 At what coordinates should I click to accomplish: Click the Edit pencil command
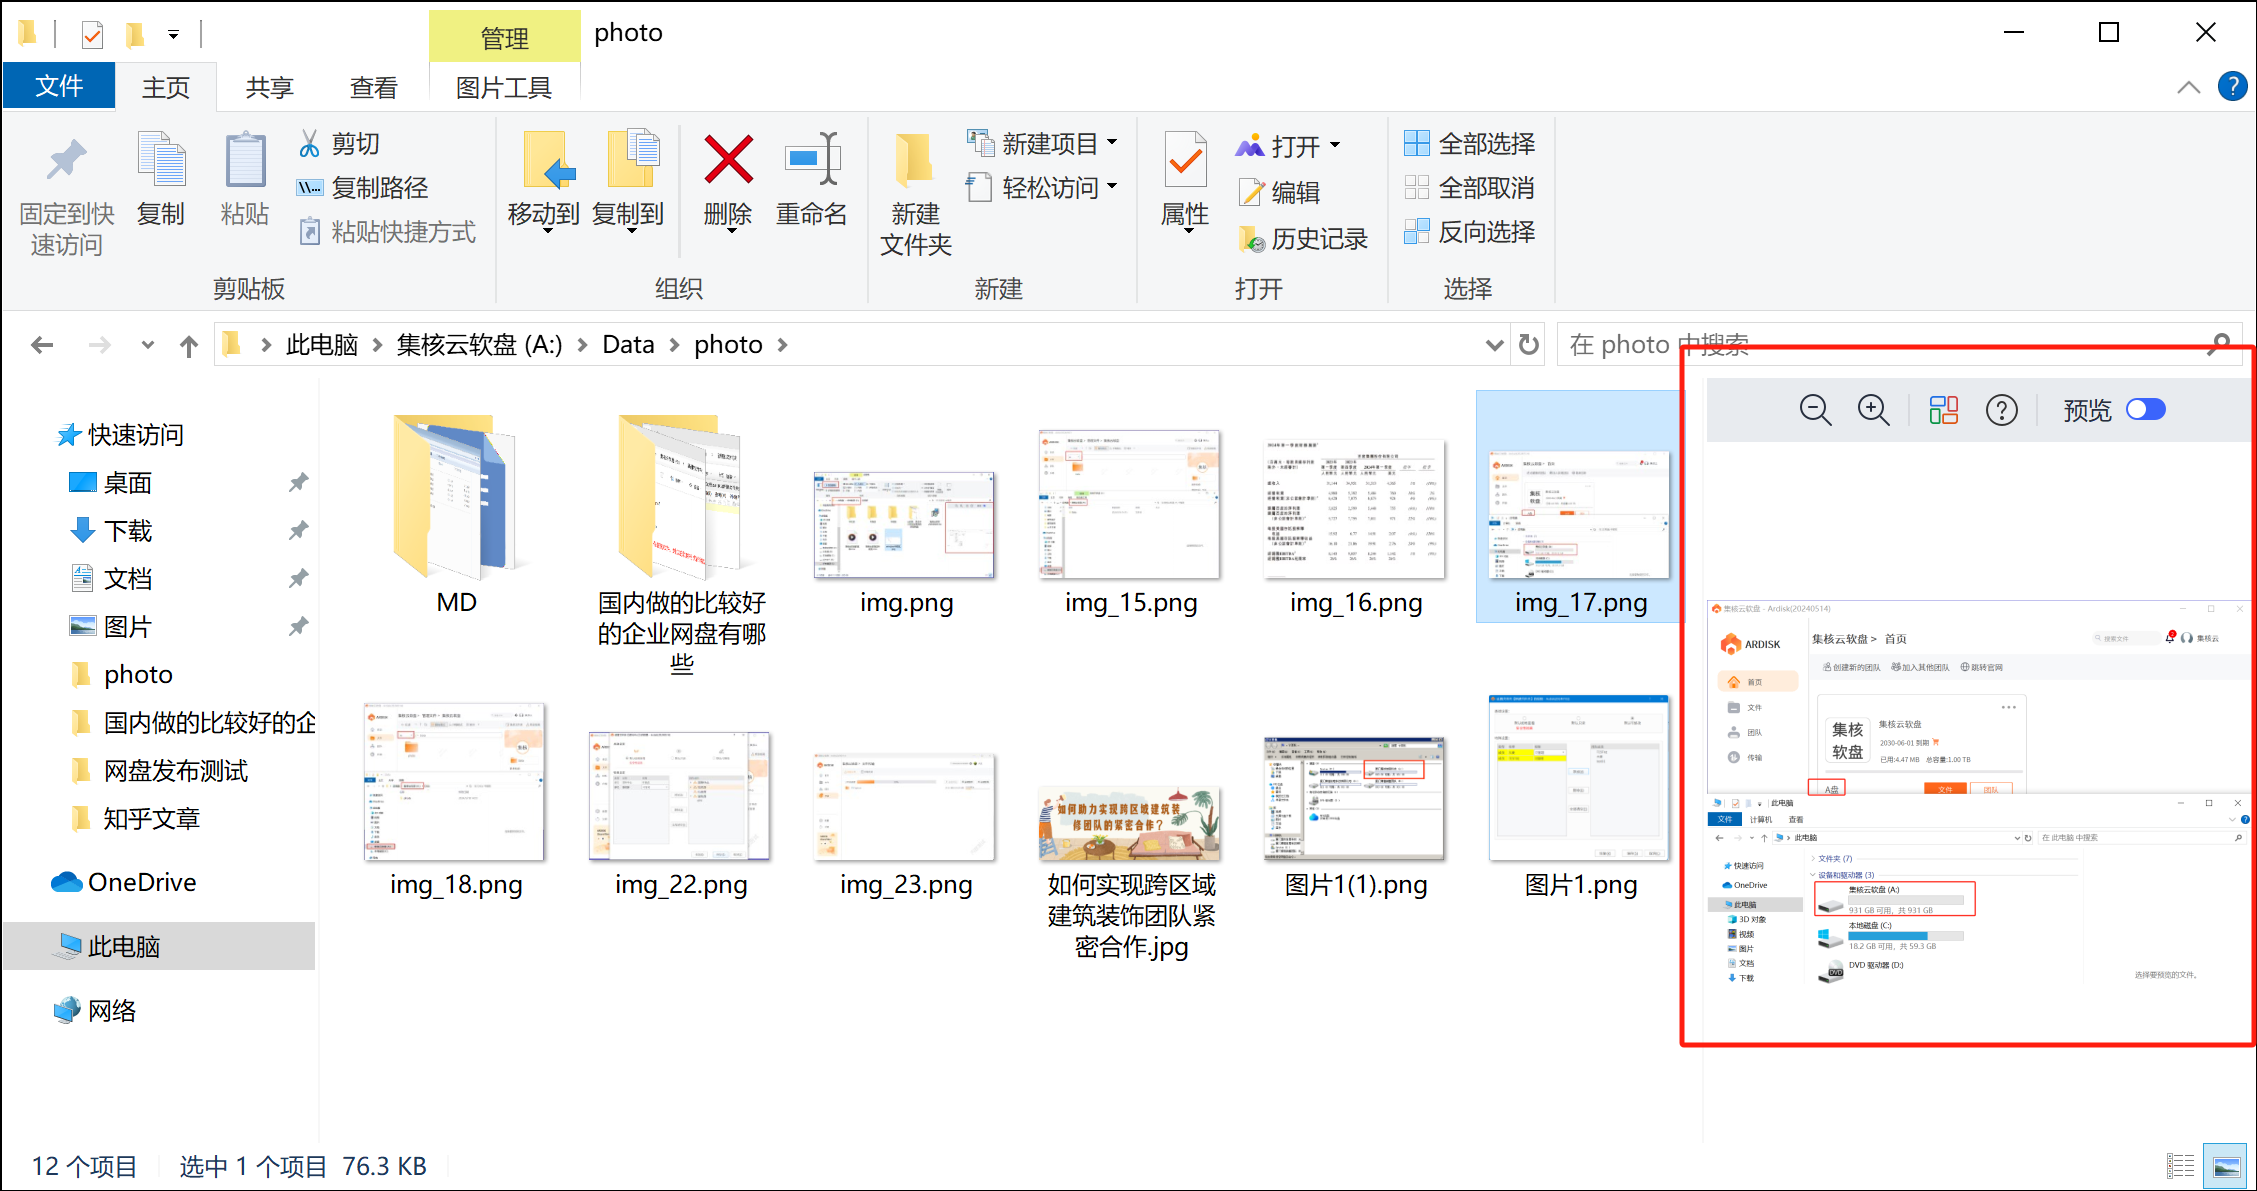click(1279, 192)
